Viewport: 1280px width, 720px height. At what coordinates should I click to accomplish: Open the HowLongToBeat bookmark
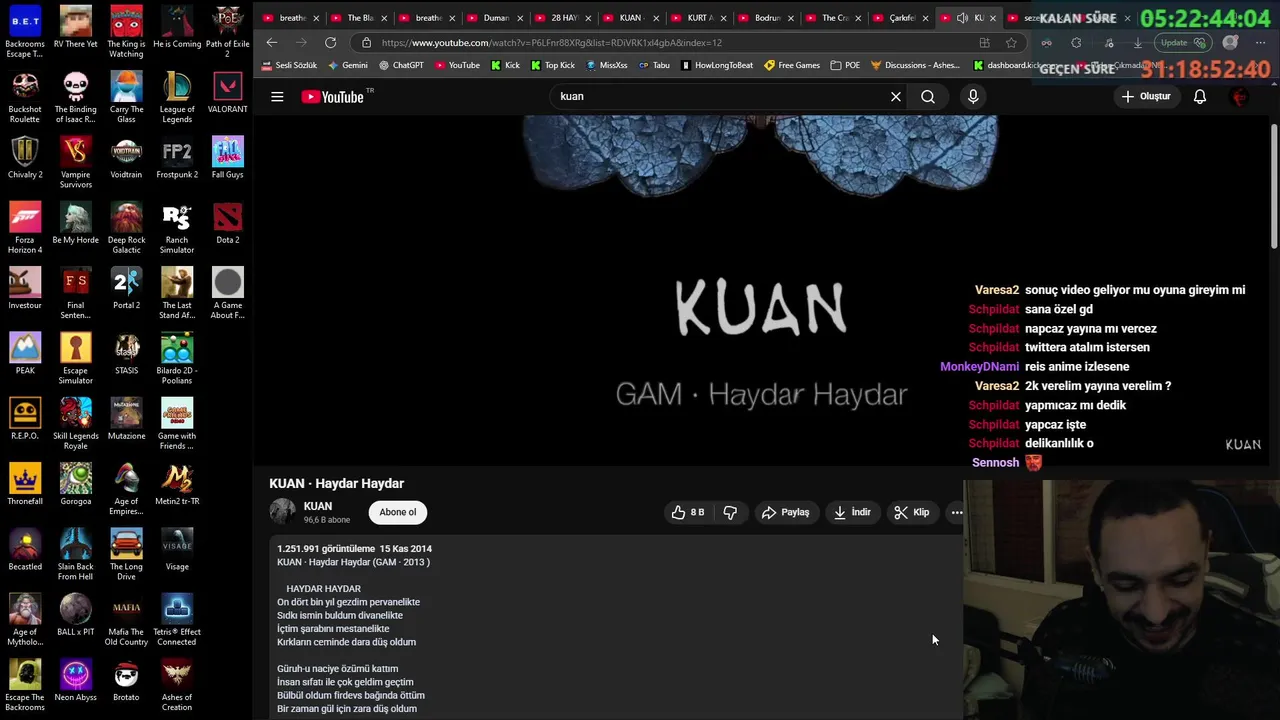click(716, 65)
